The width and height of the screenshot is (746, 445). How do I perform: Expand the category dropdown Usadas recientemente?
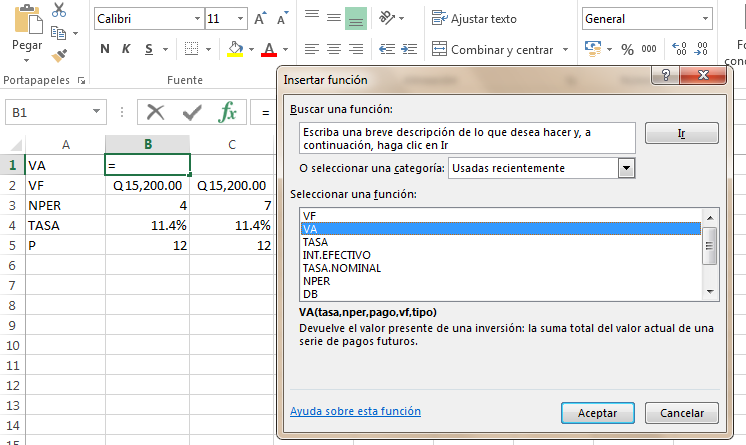click(x=627, y=168)
